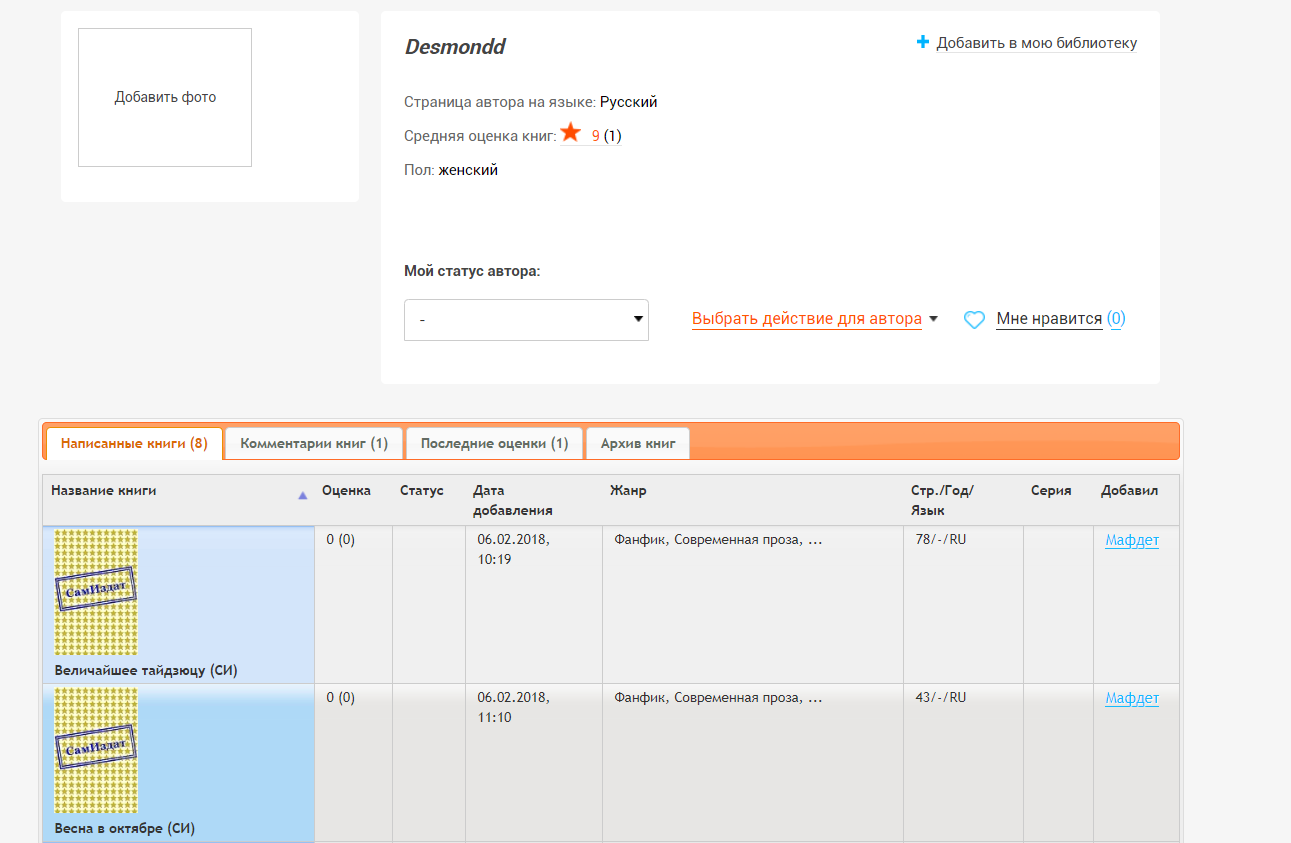The image size is (1291, 843).
Task: Open "Мафдет" link in "Весна в октябре" row
Action: (x=1132, y=699)
